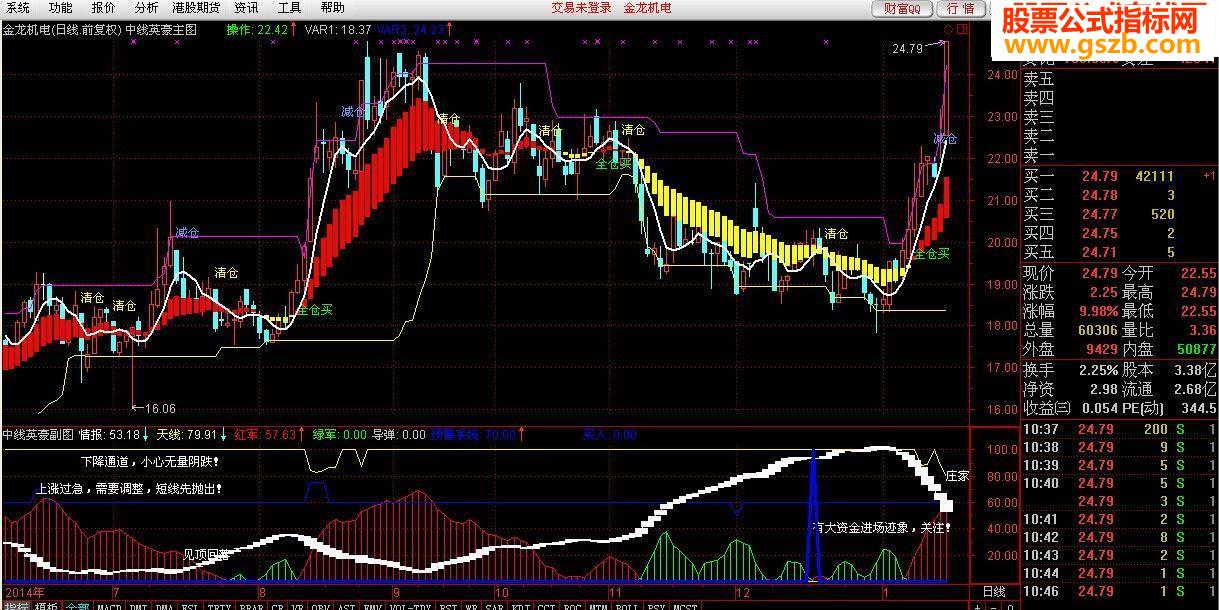
Task: Select the 全部 indicator tab
Action: click(77, 605)
